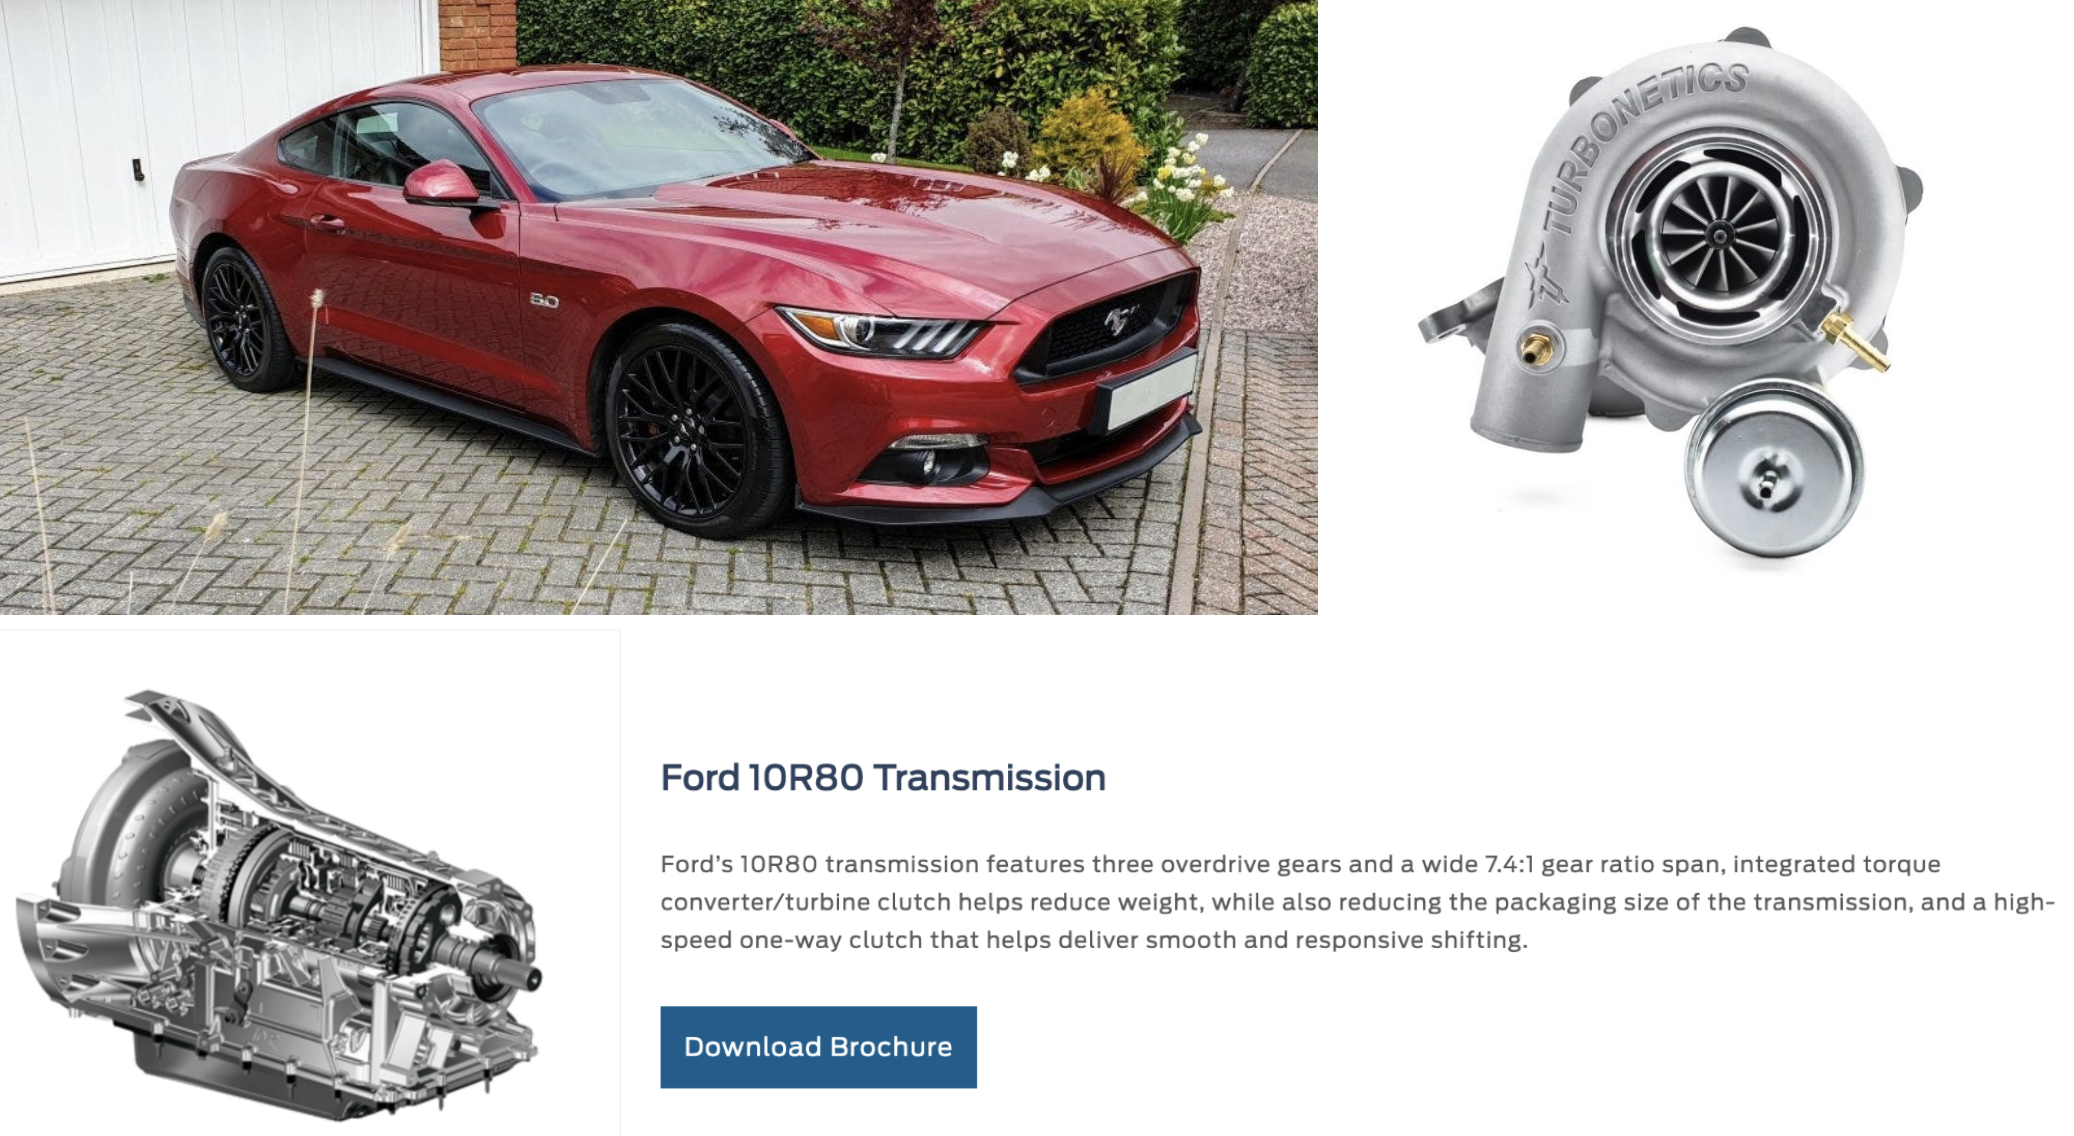The height and width of the screenshot is (1136, 2074).
Task: Click the blank front license plate
Action: point(1149,387)
